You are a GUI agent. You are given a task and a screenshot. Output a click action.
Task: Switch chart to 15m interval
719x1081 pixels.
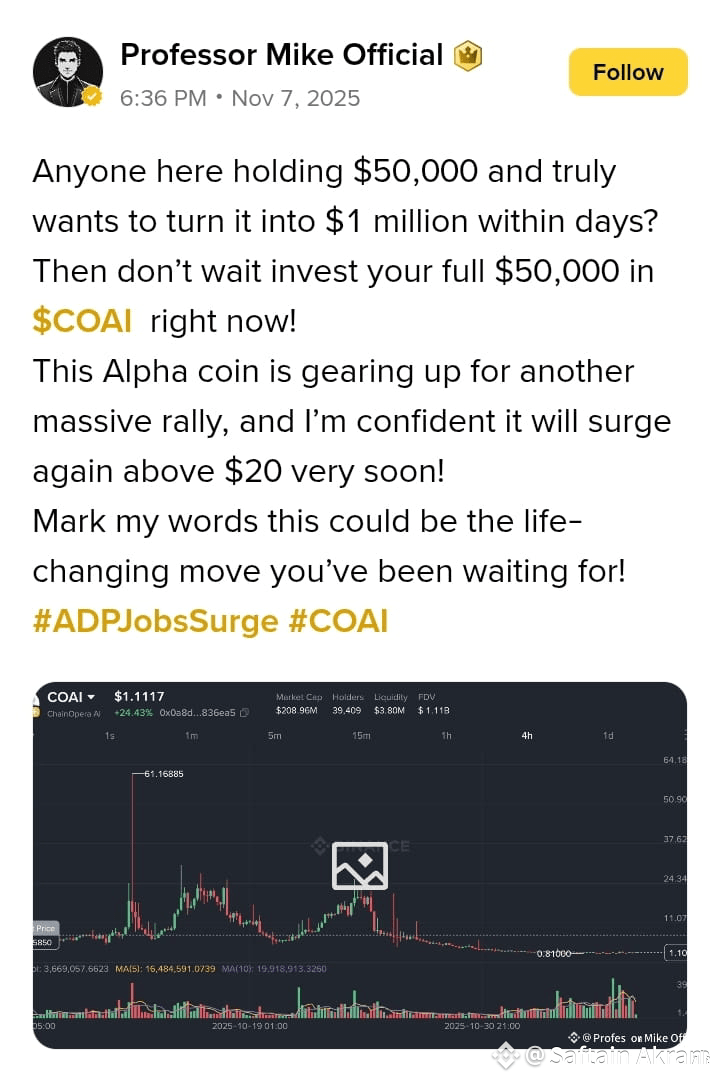tap(361, 736)
